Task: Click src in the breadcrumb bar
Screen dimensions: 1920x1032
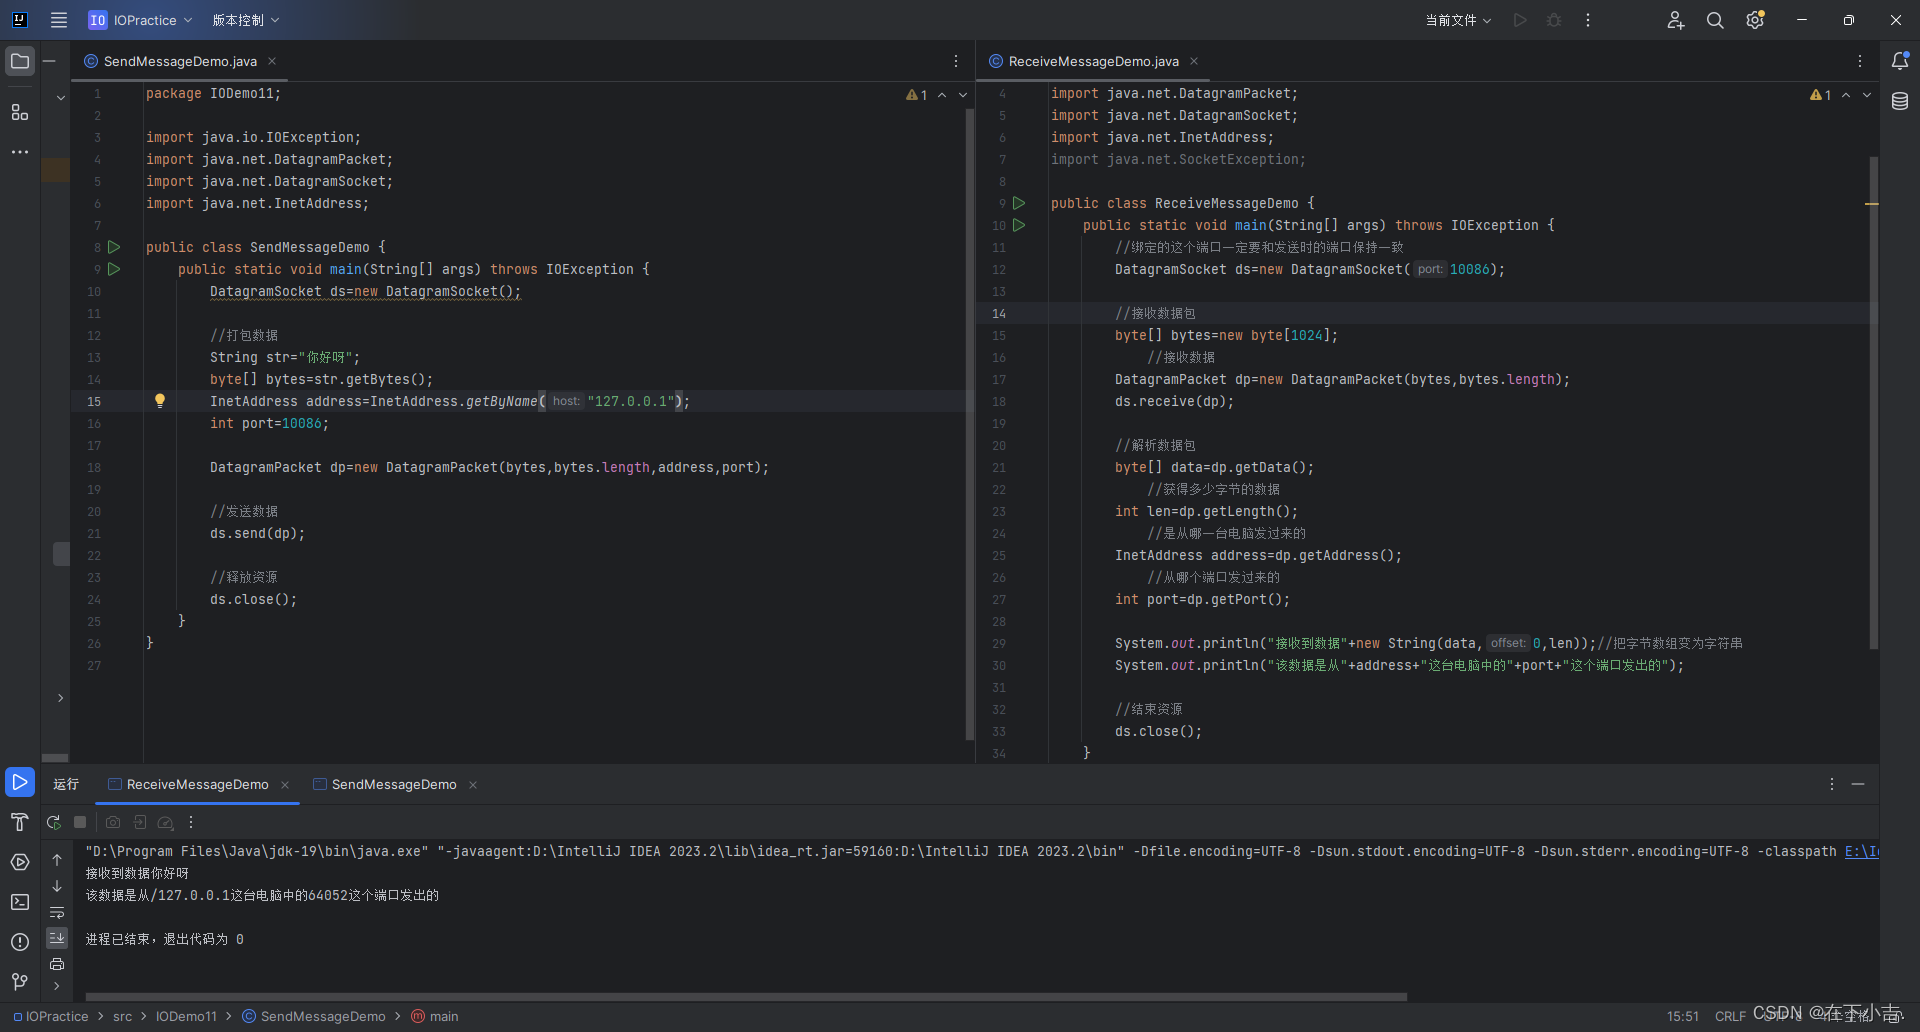Action: (x=122, y=1016)
